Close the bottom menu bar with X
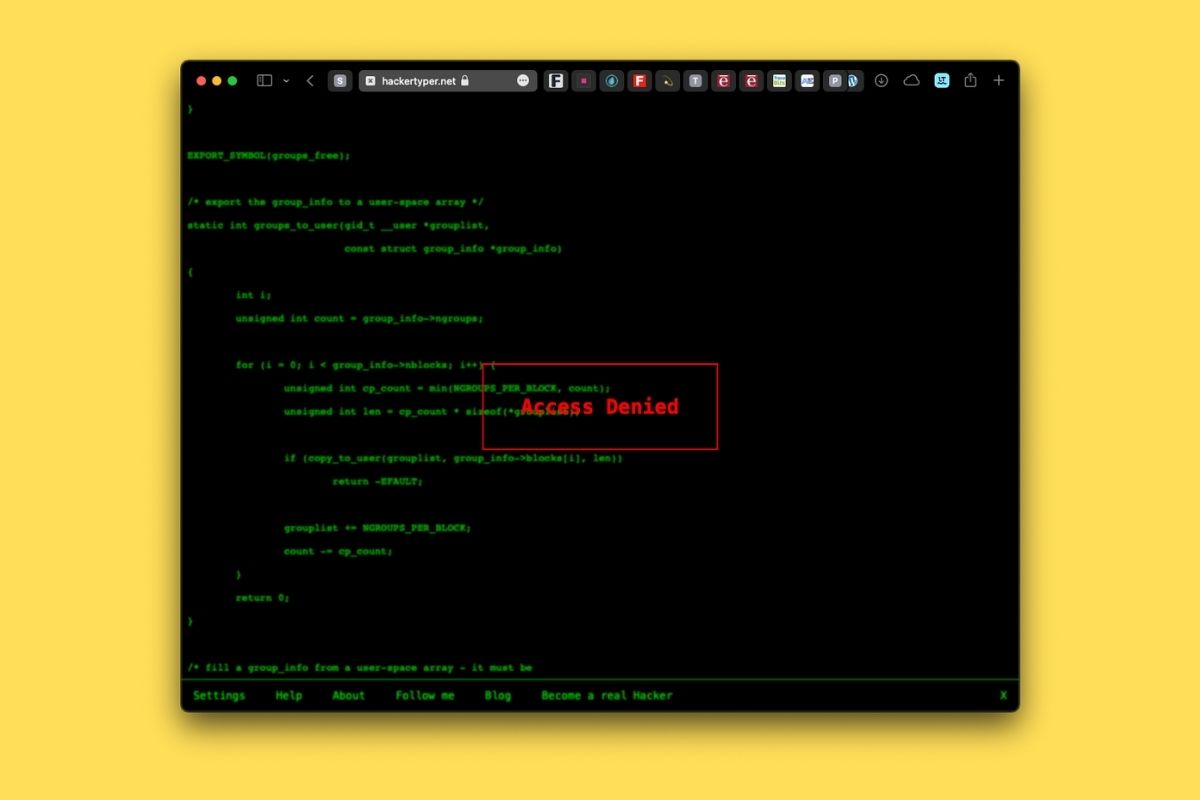This screenshot has height=800, width=1200. click(1003, 695)
